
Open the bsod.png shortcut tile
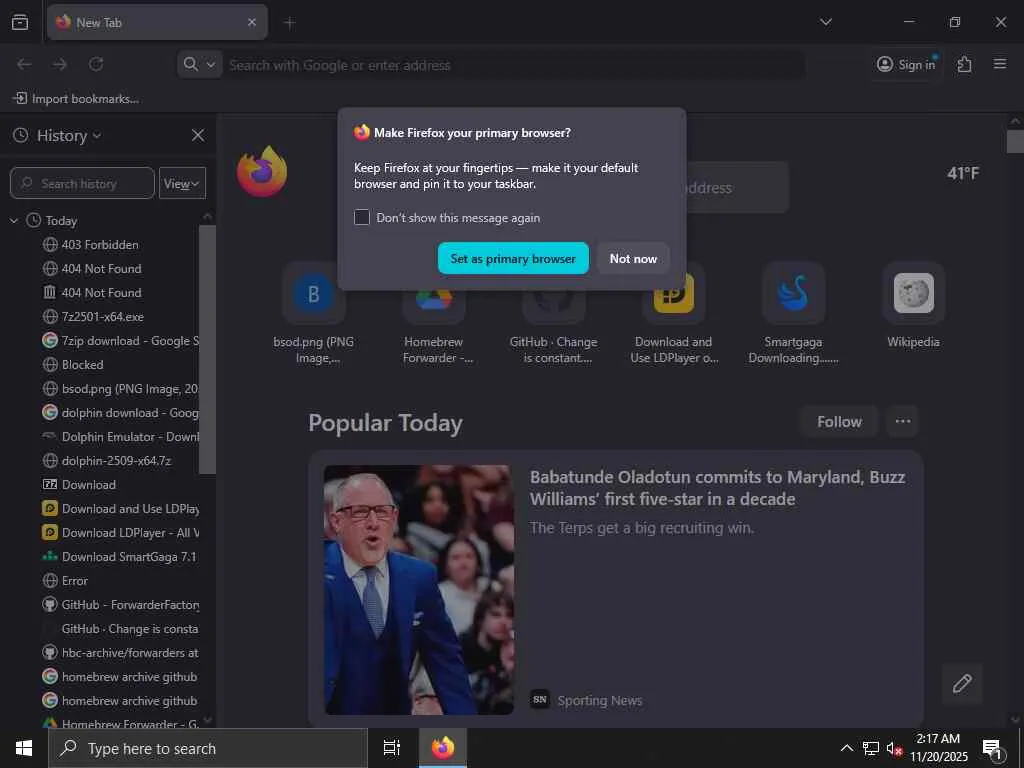pyautogui.click(x=313, y=315)
